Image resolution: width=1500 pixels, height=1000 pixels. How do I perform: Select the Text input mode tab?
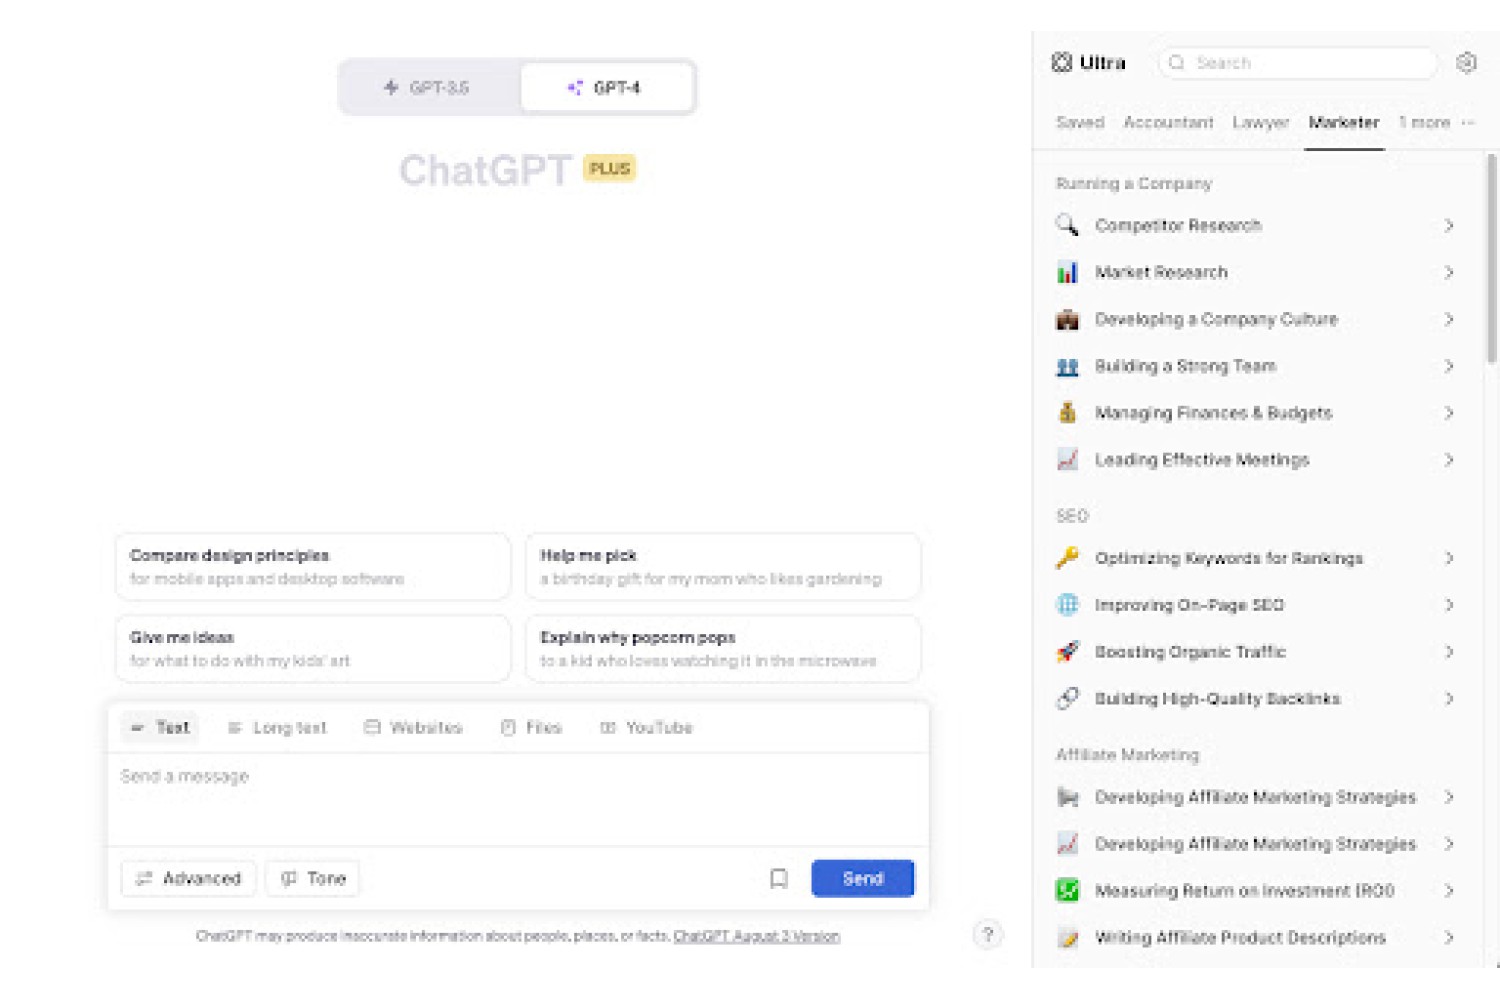[x=160, y=728]
